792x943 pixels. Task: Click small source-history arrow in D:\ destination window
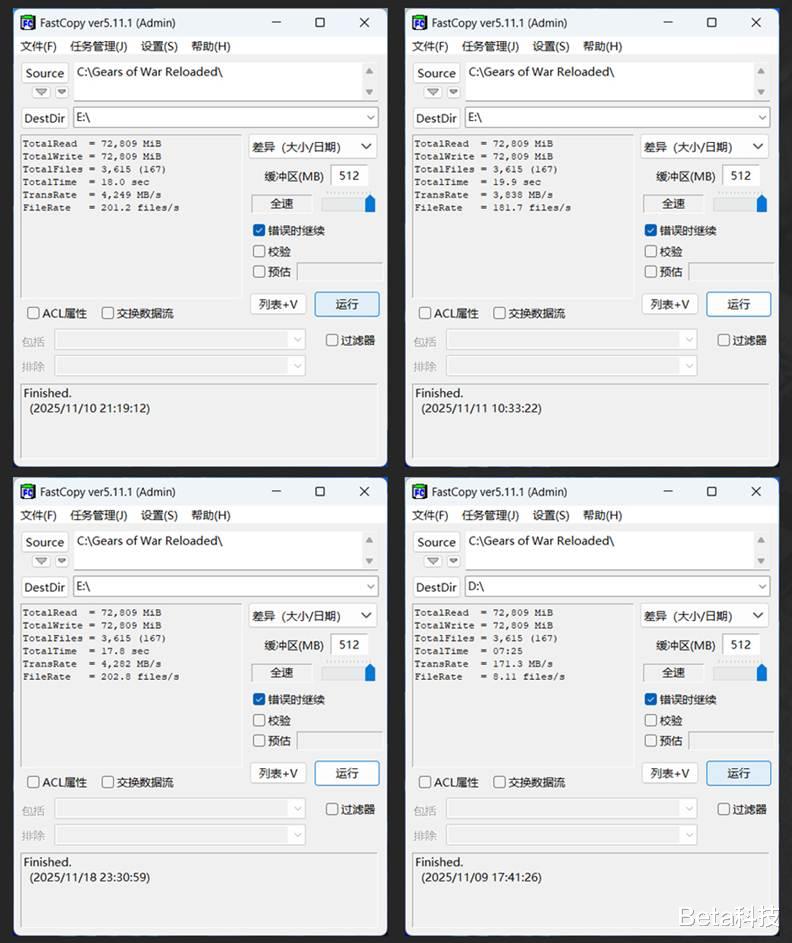click(x=453, y=561)
